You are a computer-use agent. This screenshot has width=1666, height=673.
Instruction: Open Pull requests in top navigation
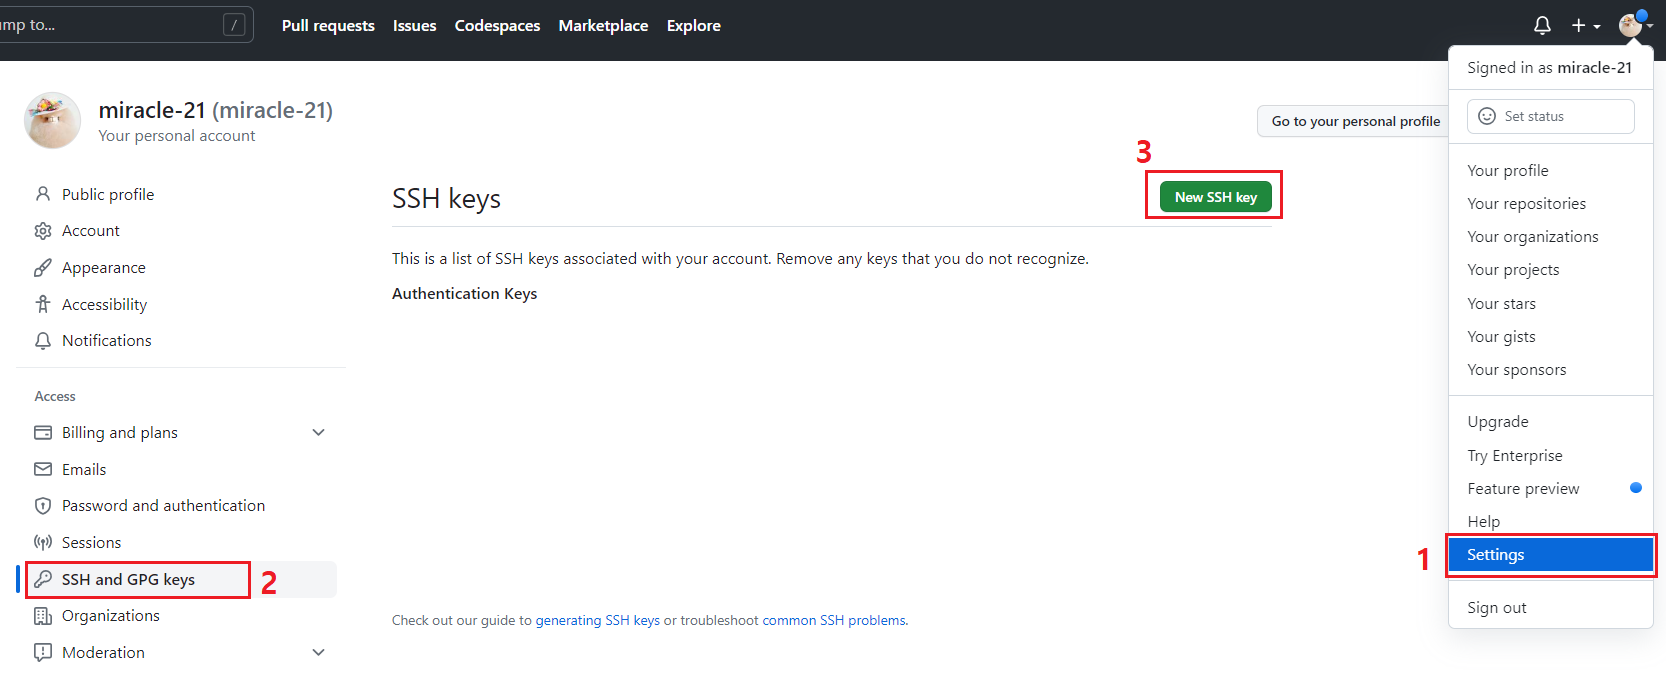328,26
